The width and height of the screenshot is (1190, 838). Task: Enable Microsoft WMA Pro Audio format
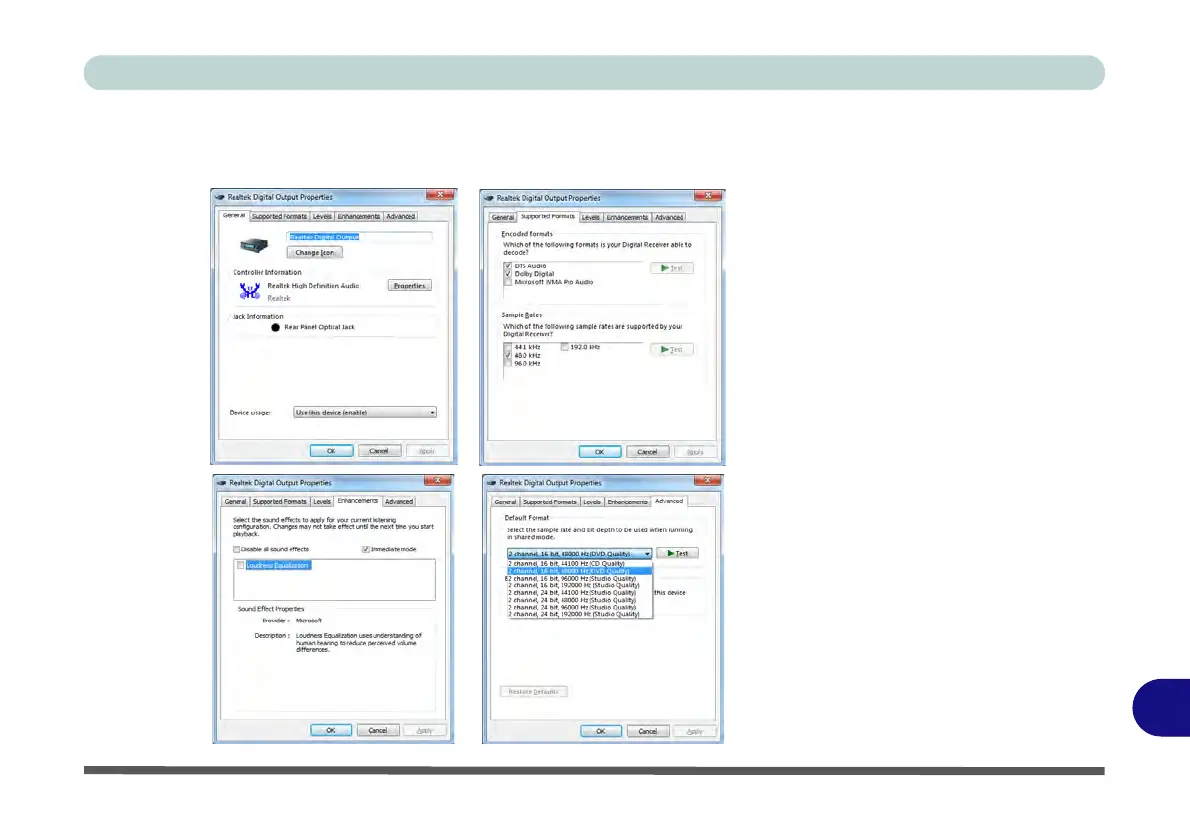tap(508, 282)
